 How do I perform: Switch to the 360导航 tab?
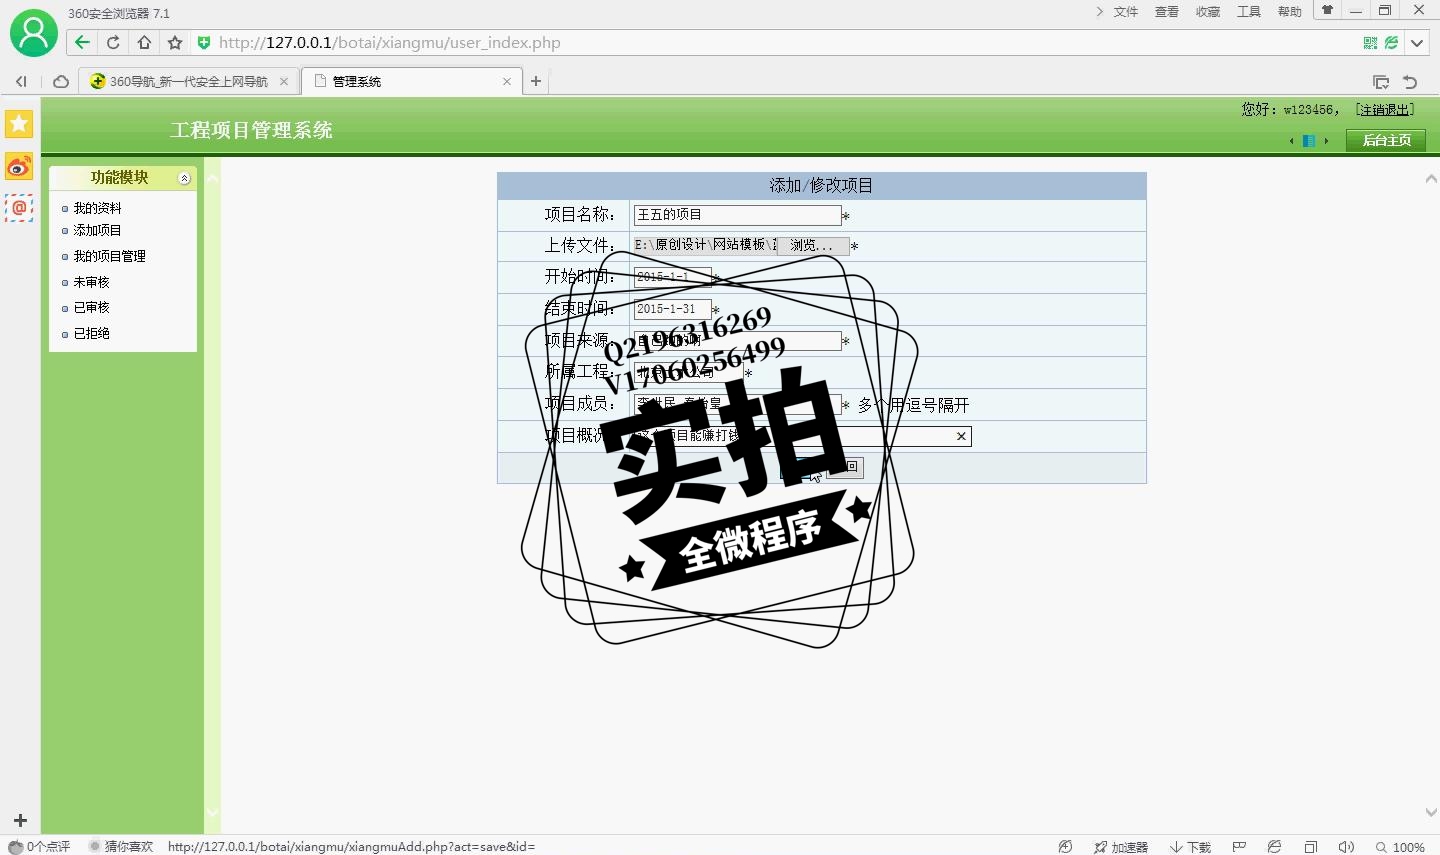point(189,82)
